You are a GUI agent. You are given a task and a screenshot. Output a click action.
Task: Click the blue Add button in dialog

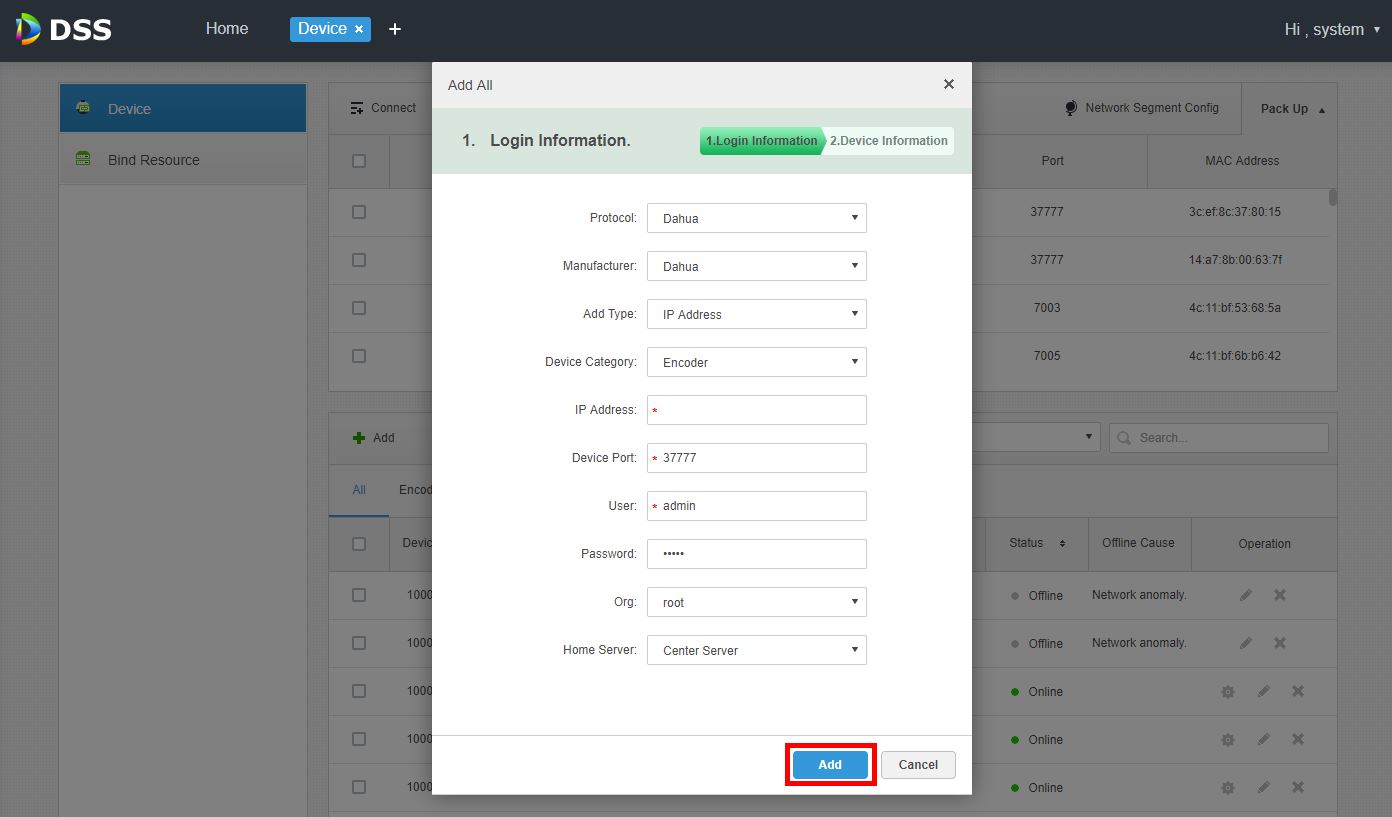(830, 765)
